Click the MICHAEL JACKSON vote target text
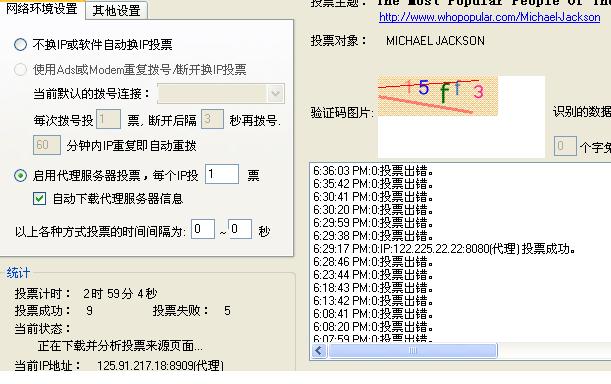Image resolution: width=611 pixels, height=384 pixels. (435, 41)
